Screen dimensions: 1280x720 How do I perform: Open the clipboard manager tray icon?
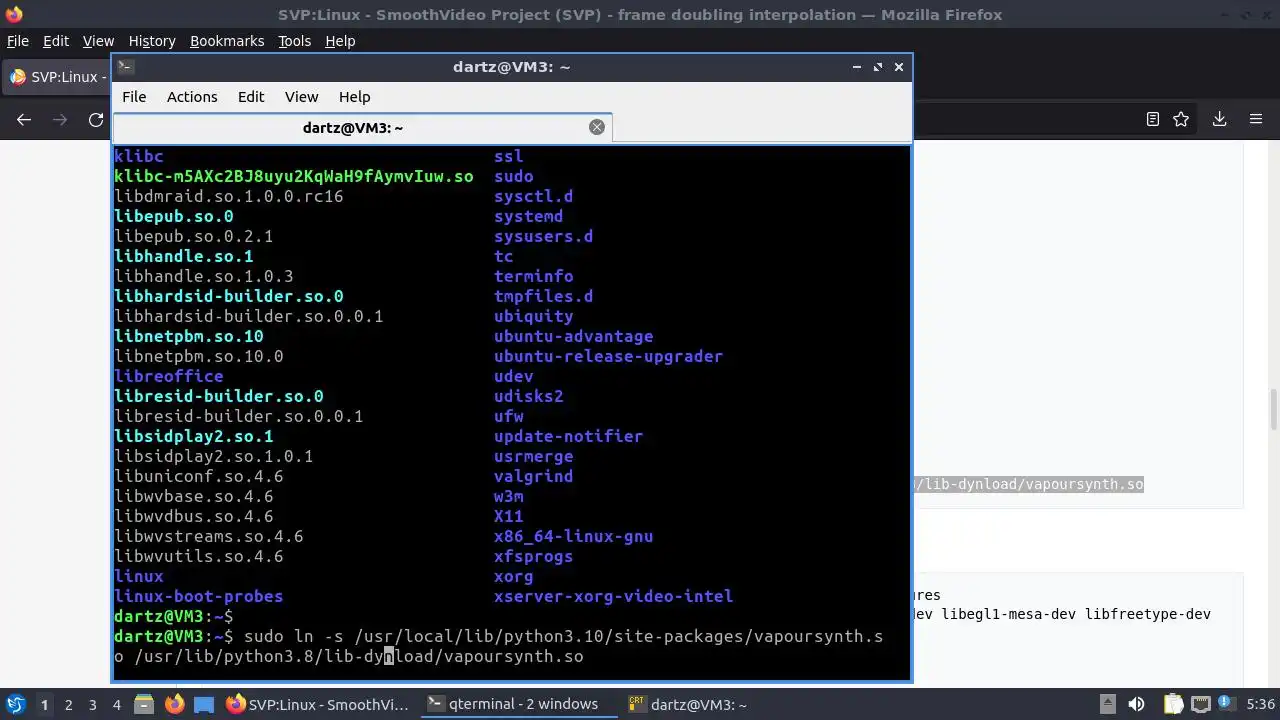1172,704
